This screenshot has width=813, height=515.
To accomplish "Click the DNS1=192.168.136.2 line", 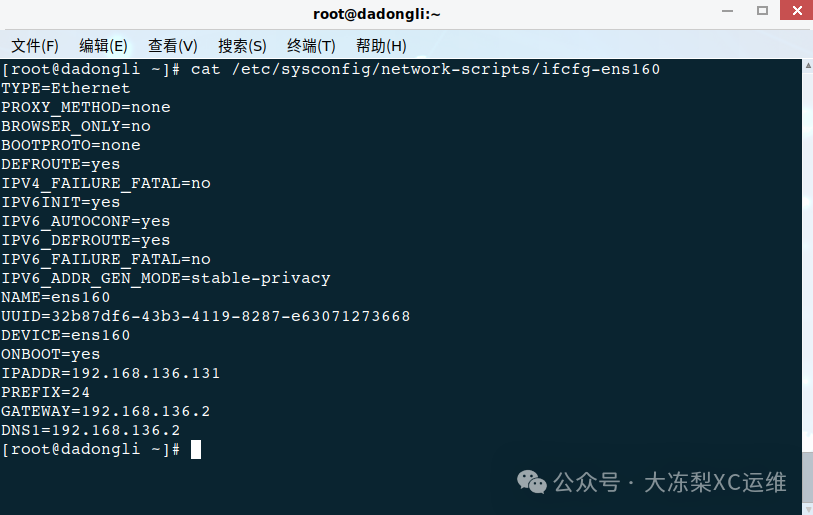I will [x=91, y=430].
